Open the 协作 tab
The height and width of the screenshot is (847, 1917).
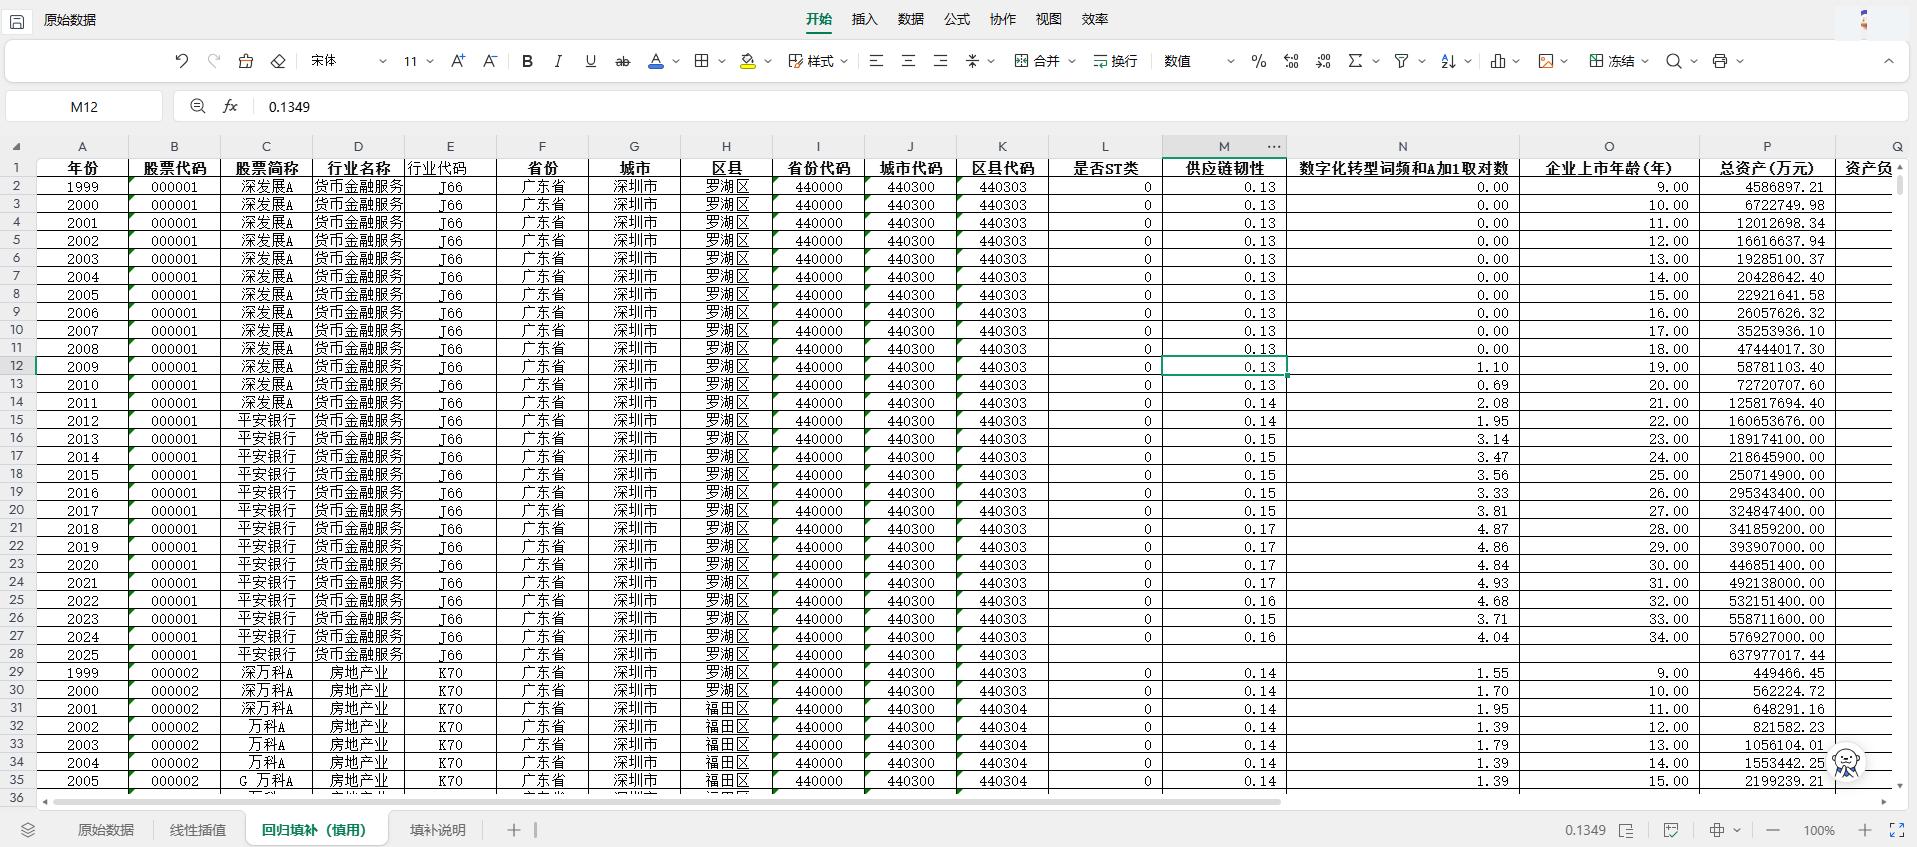[x=1003, y=19]
